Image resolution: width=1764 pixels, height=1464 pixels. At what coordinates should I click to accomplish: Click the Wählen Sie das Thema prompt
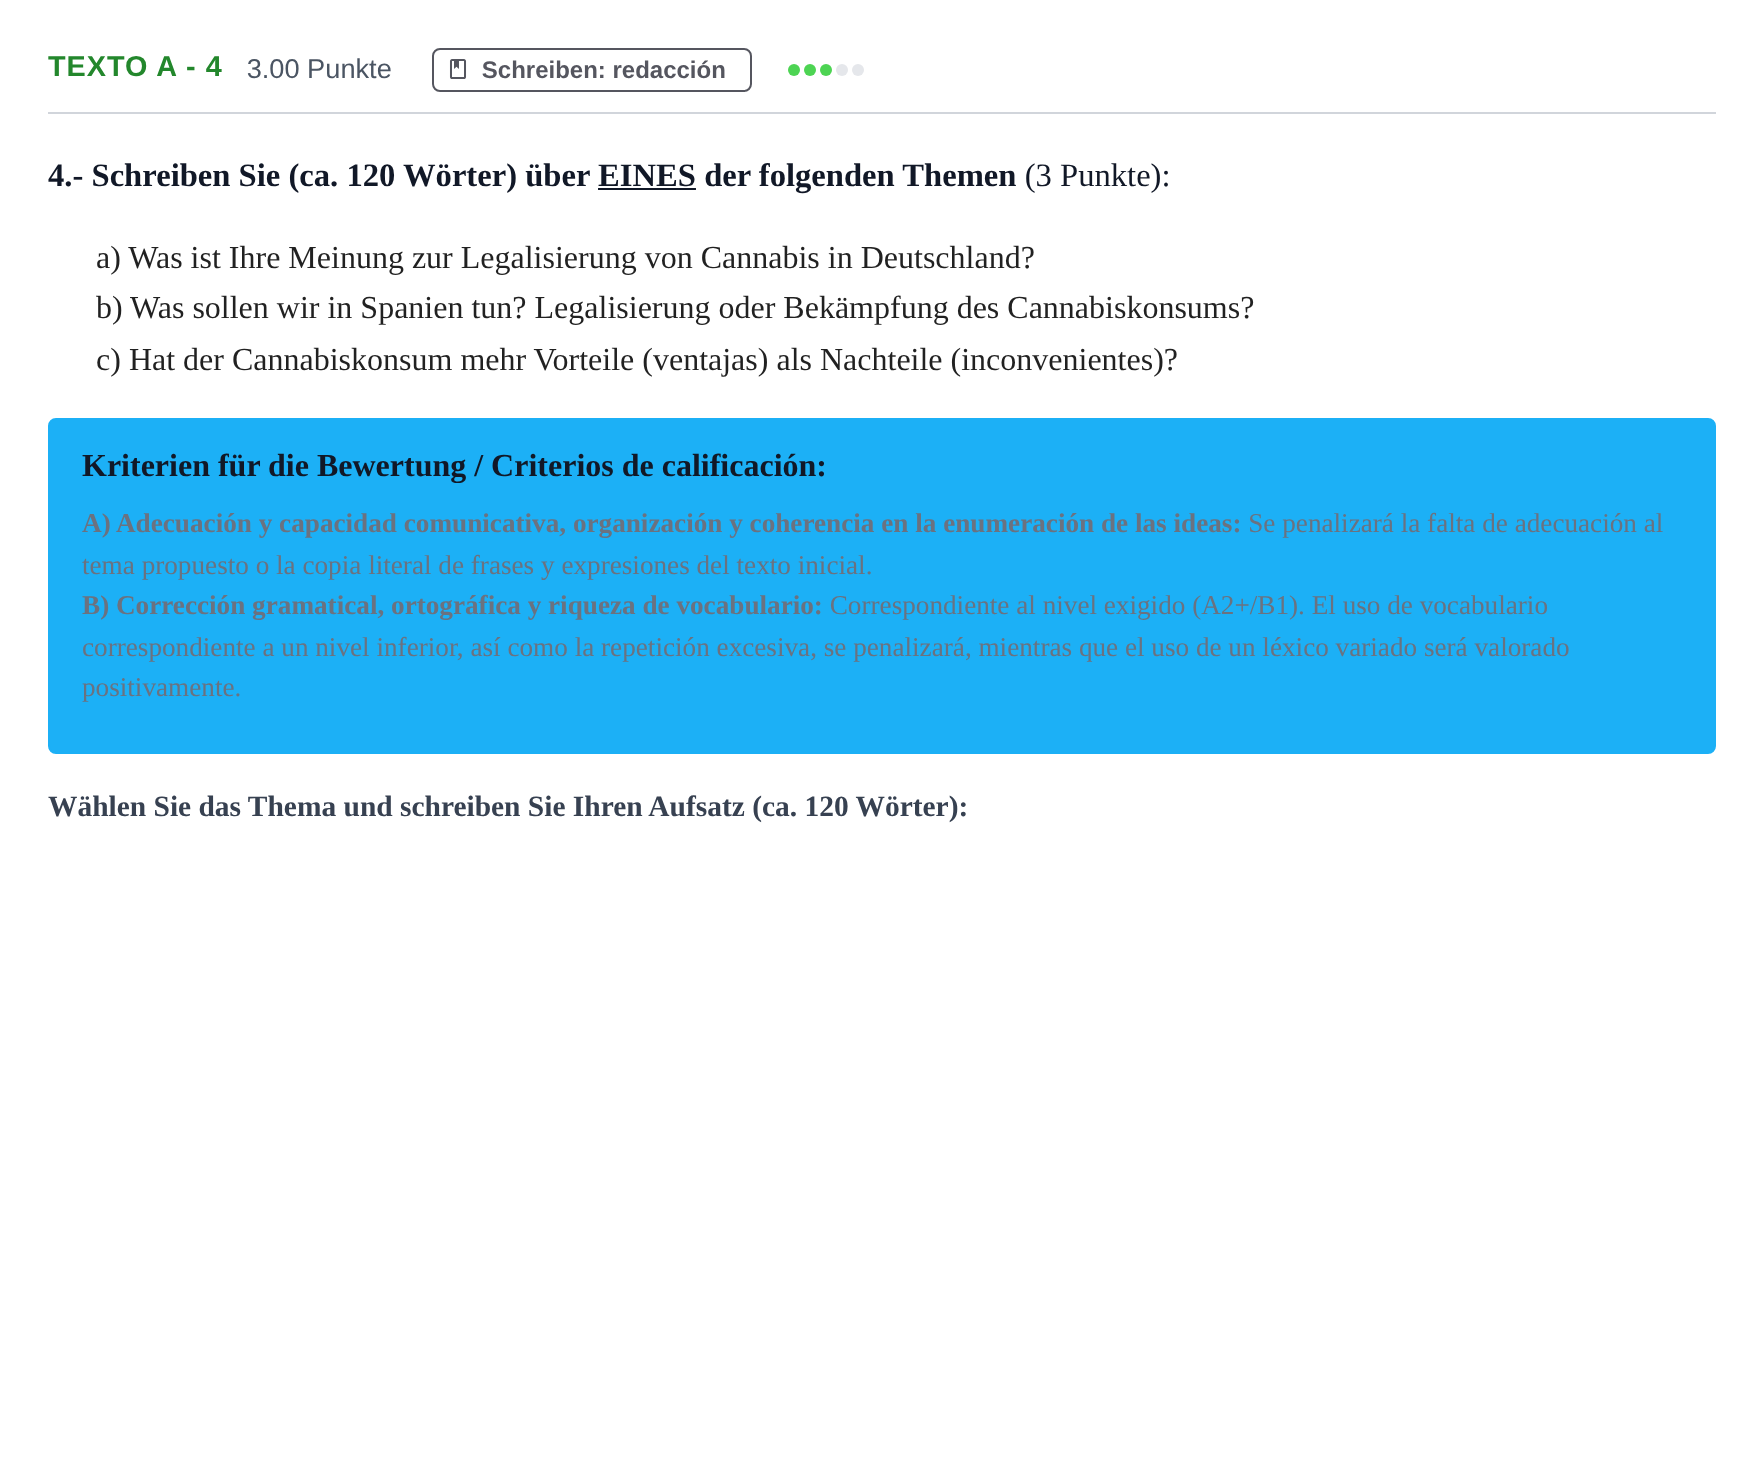pos(508,807)
